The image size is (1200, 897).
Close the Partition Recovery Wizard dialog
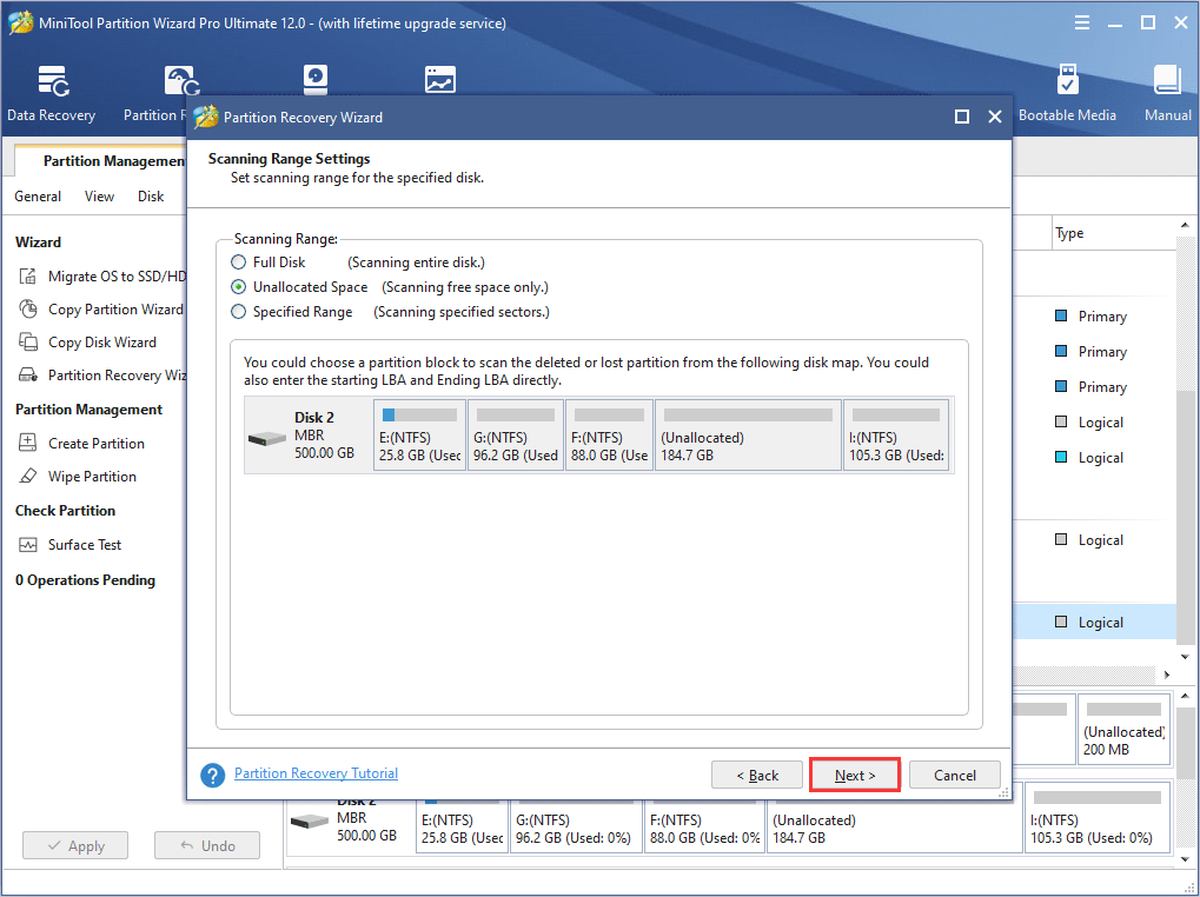click(x=995, y=117)
